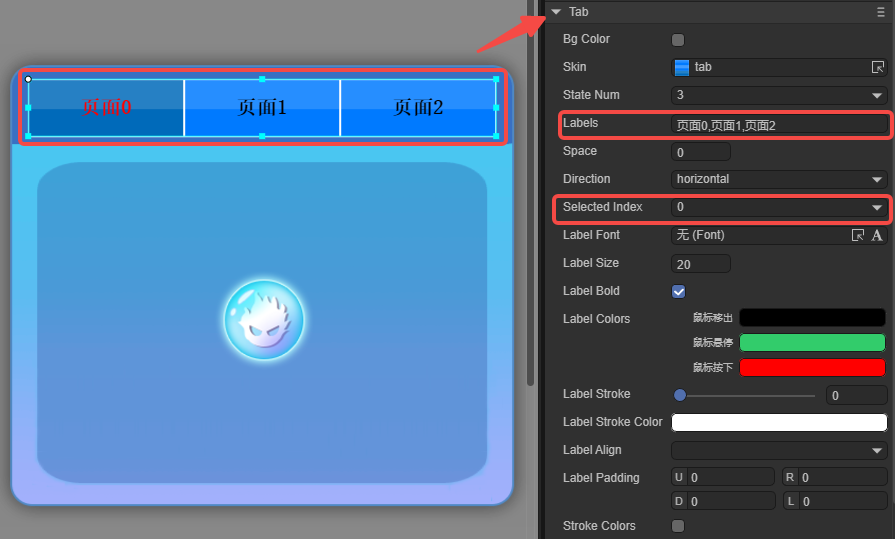Open the Label Align dropdown
Image resolution: width=895 pixels, height=539 pixels.
click(779, 450)
